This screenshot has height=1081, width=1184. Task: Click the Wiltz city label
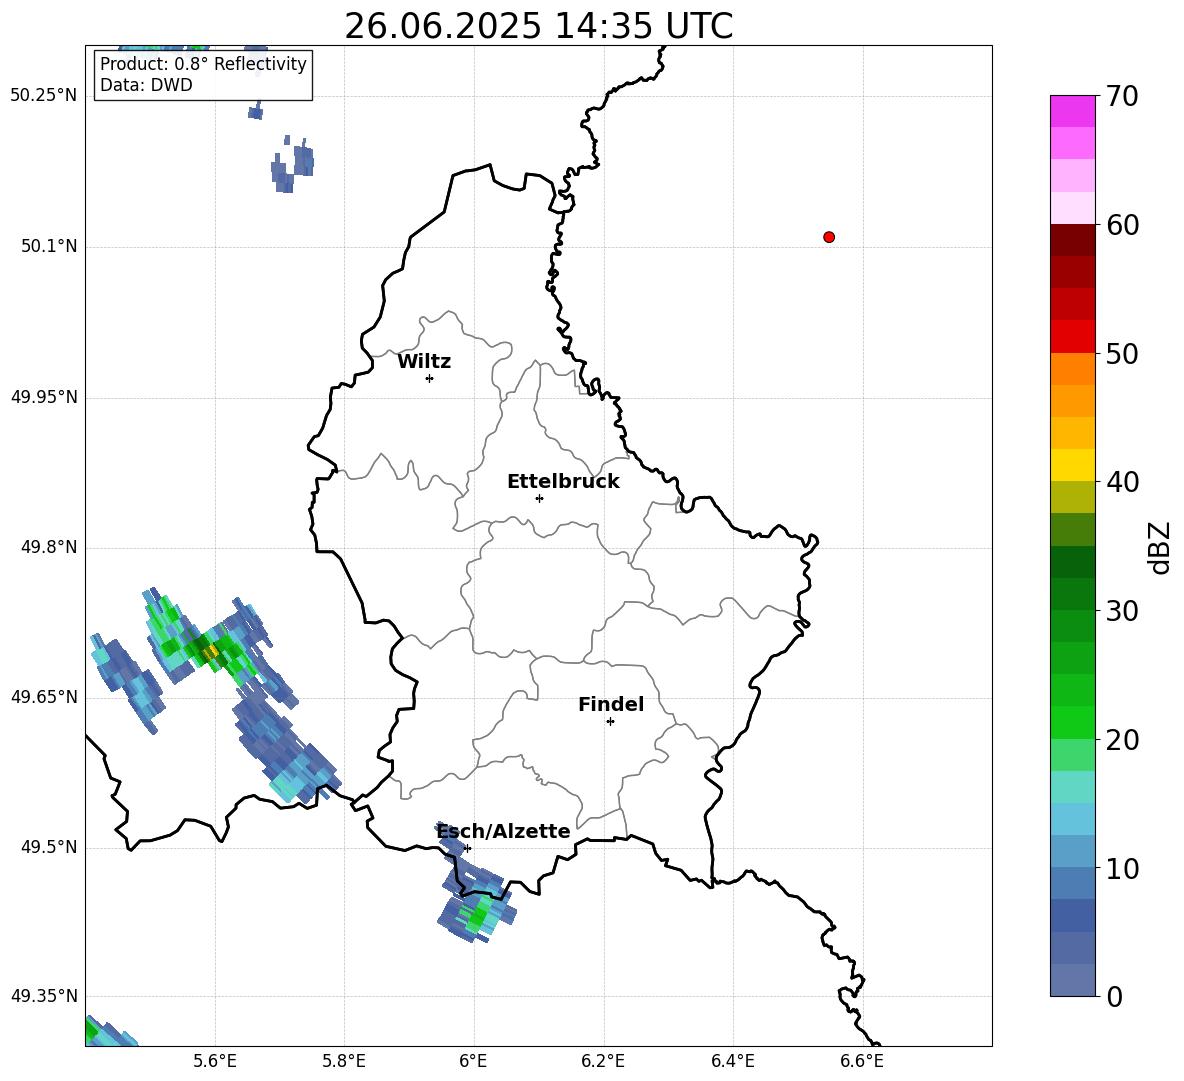point(424,362)
